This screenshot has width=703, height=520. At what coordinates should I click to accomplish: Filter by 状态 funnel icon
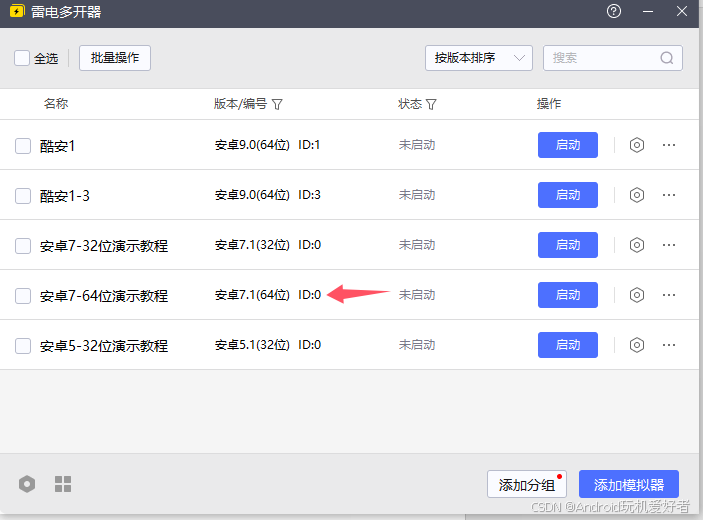pos(431,104)
